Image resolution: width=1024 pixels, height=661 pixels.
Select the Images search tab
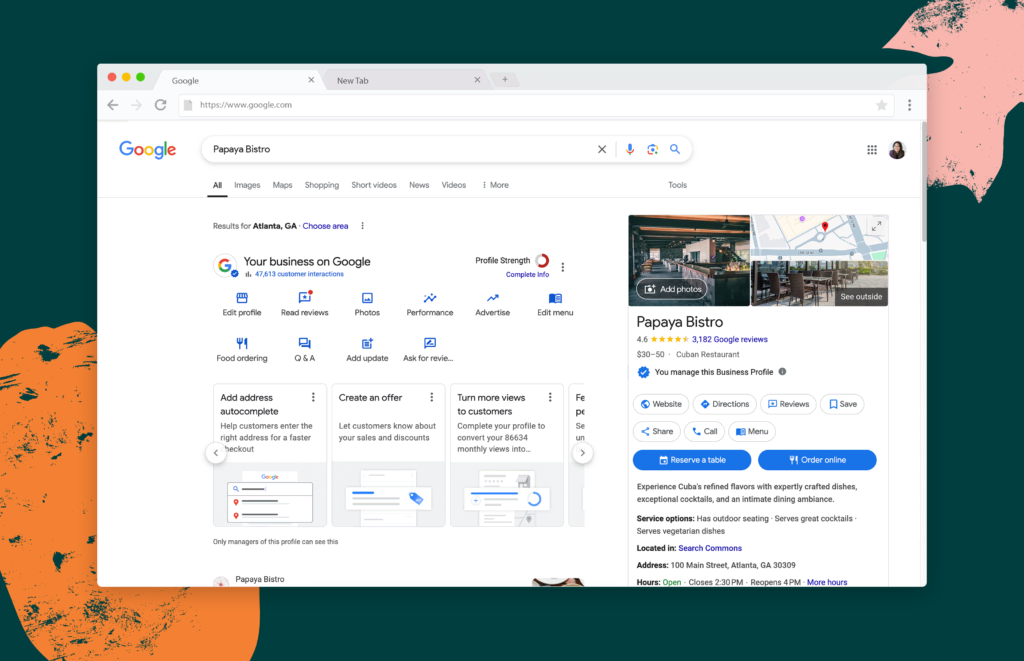point(247,185)
